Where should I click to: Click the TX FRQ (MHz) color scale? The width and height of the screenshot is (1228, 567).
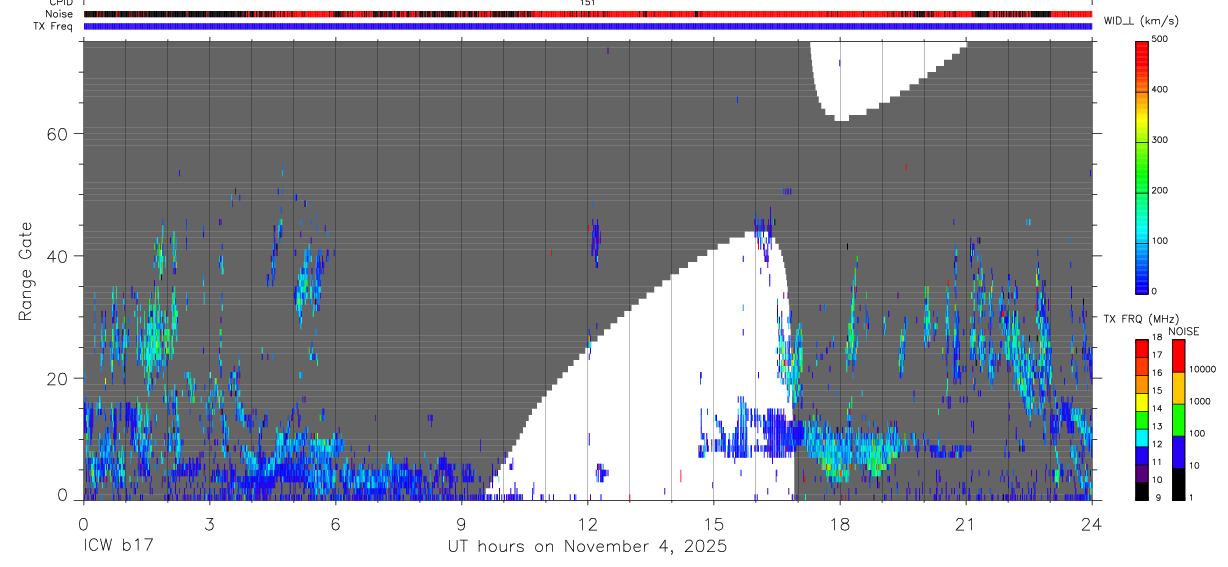point(1142,419)
